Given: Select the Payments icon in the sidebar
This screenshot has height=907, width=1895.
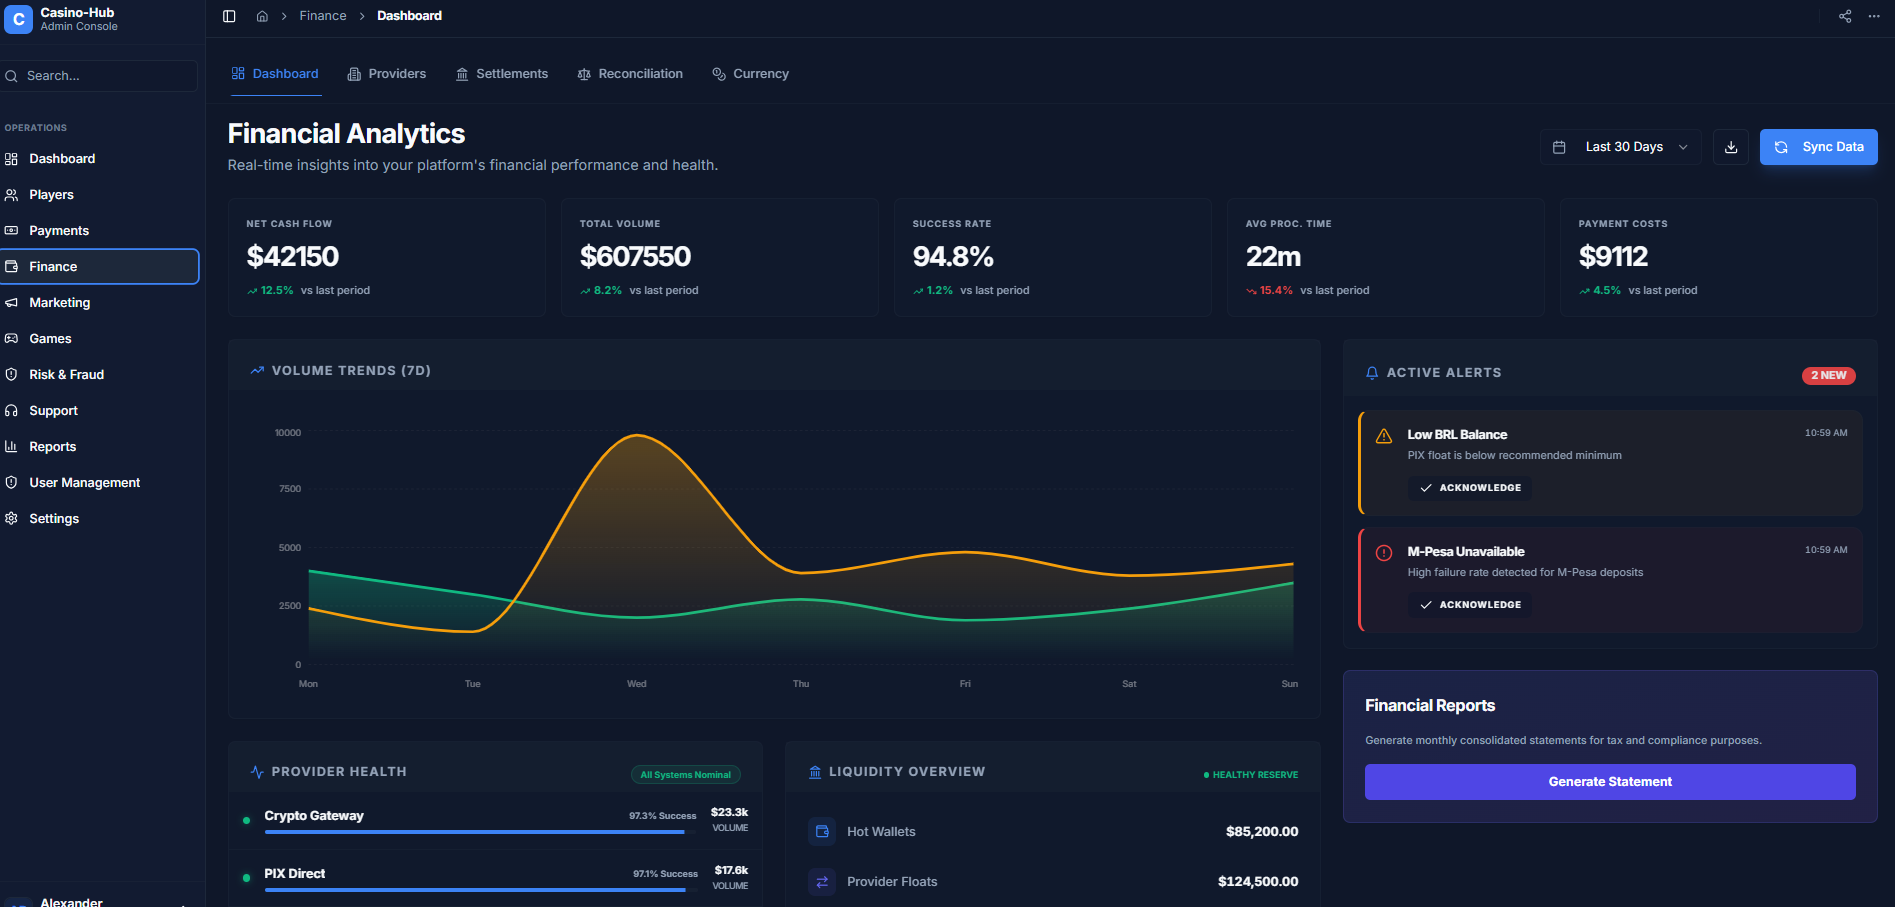Looking at the screenshot, I should [x=11, y=230].
